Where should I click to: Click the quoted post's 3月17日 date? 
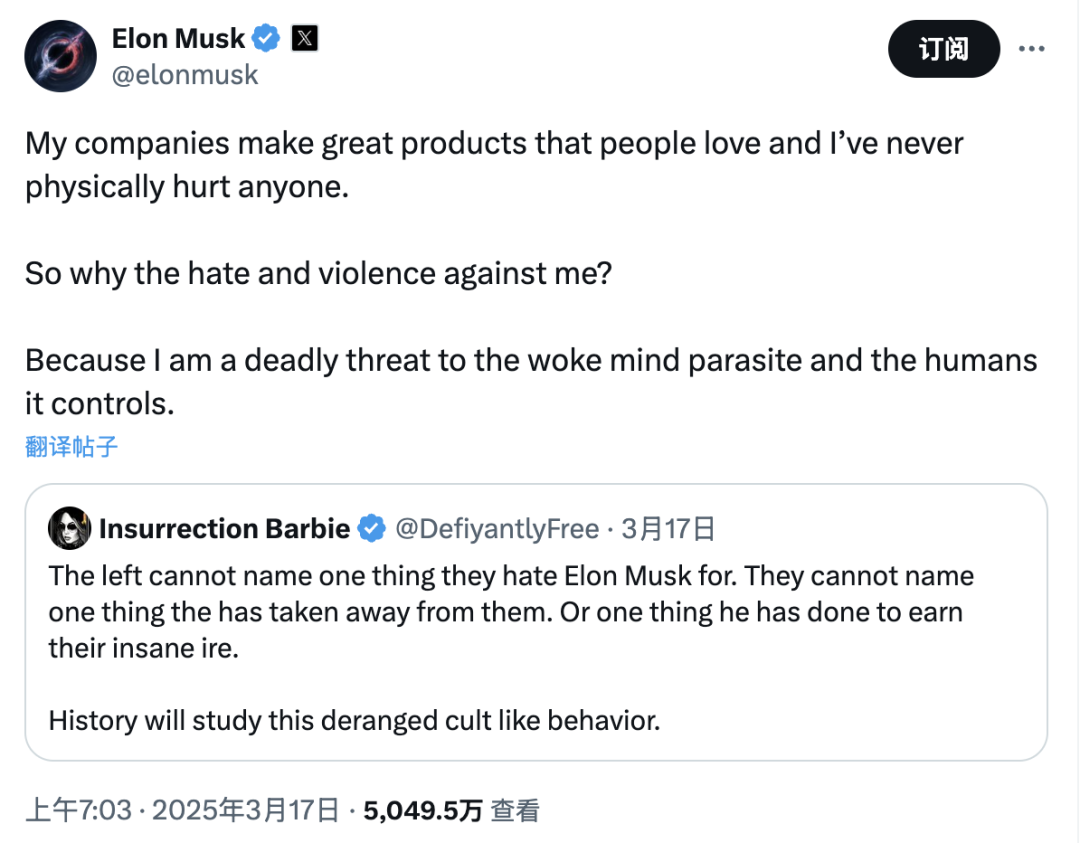(668, 528)
